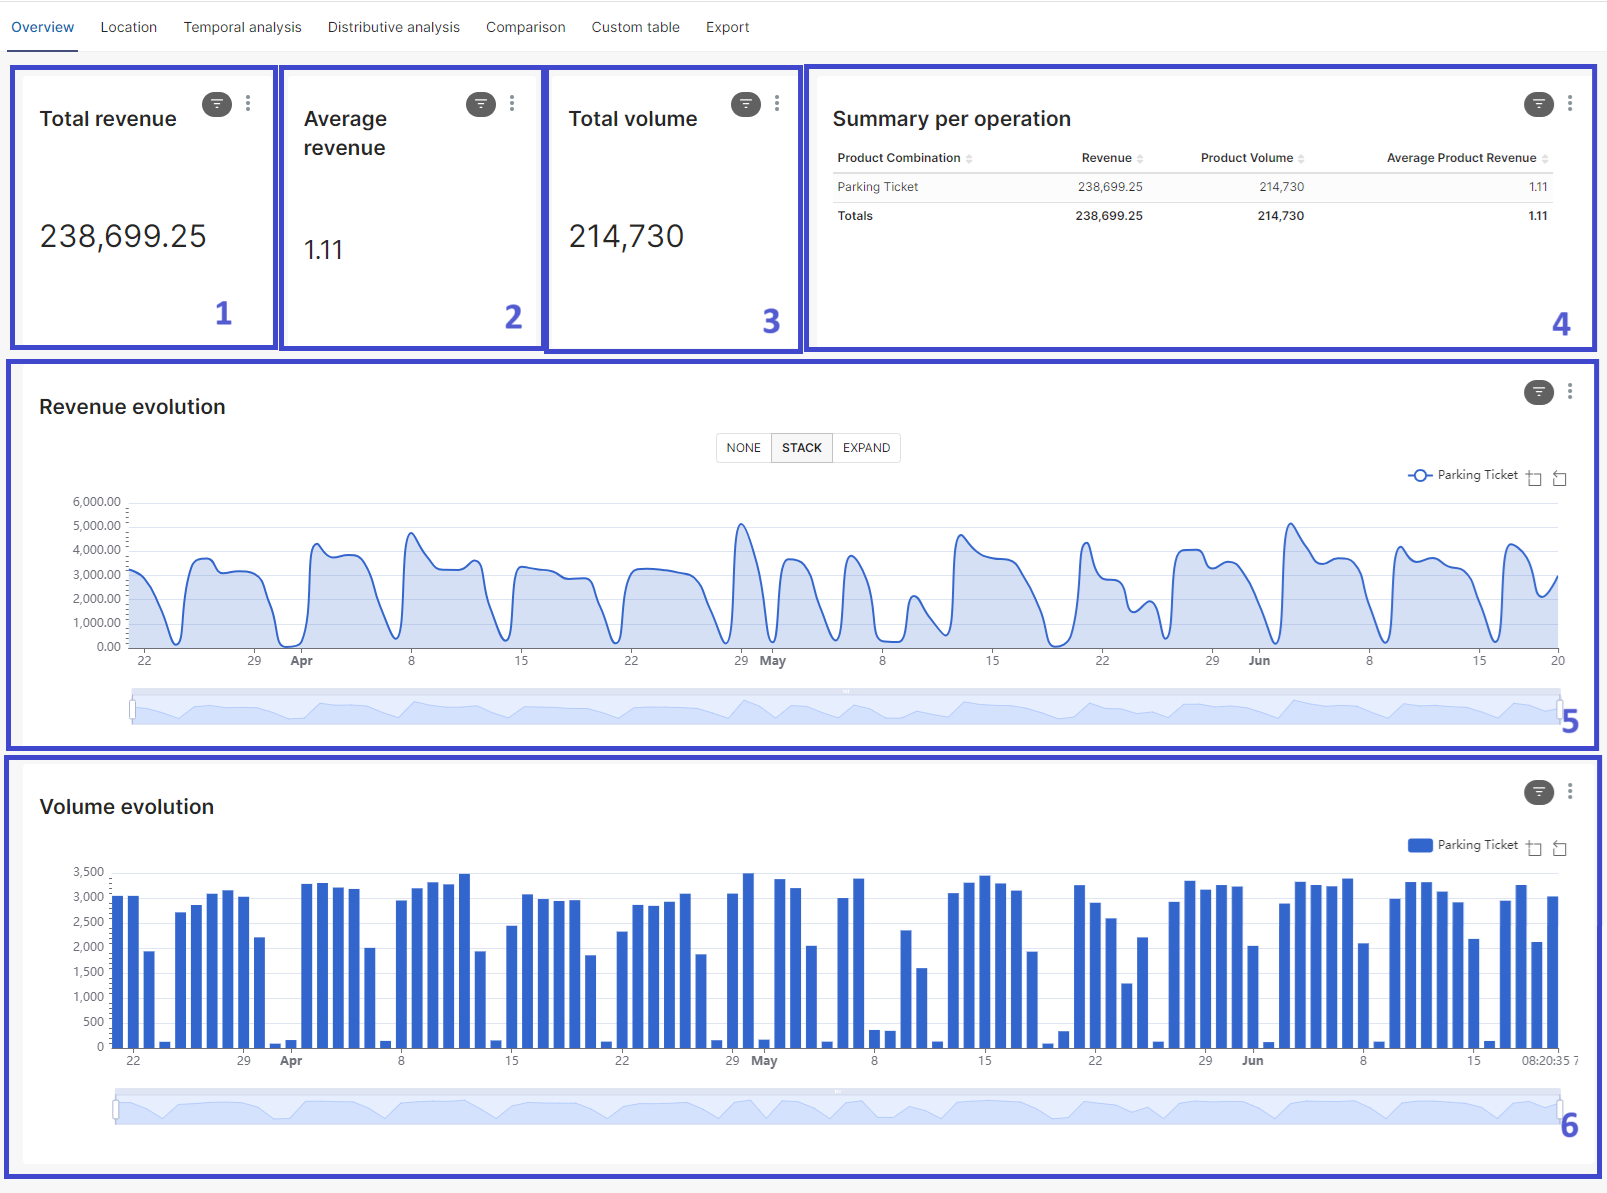Open three-dot menu on Average revenue card

pos(512,103)
